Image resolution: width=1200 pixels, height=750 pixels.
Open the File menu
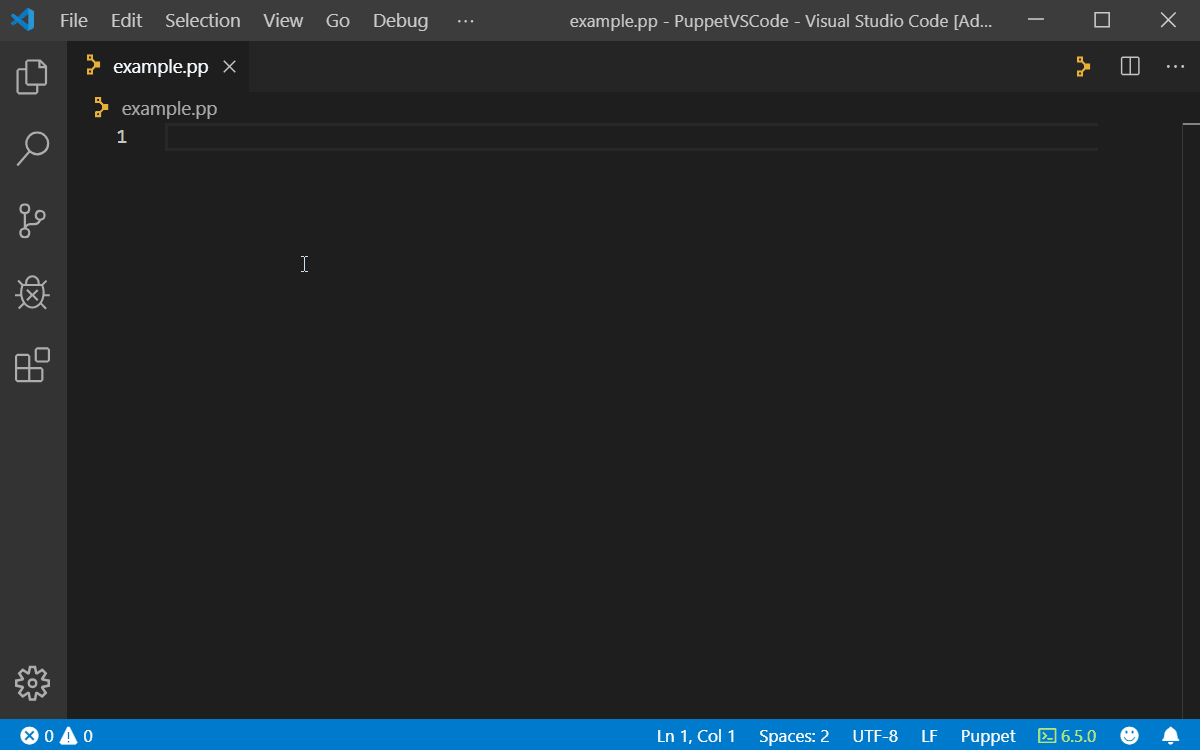pos(73,20)
